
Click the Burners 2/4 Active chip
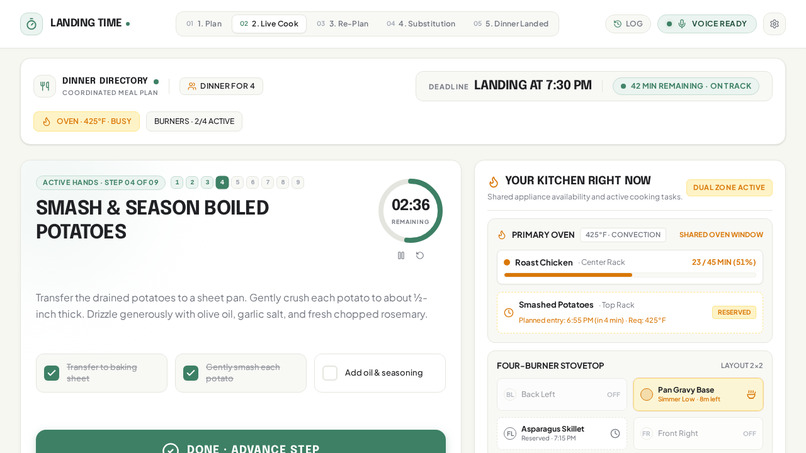point(194,121)
